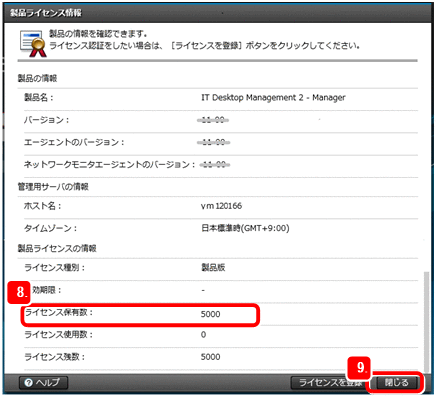Click the help question mark icon
The image size is (437, 399).
coord(29,383)
